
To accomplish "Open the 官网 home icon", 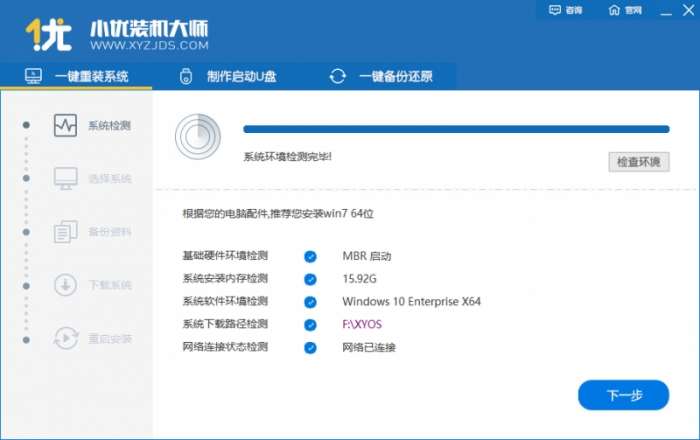I will [x=614, y=10].
